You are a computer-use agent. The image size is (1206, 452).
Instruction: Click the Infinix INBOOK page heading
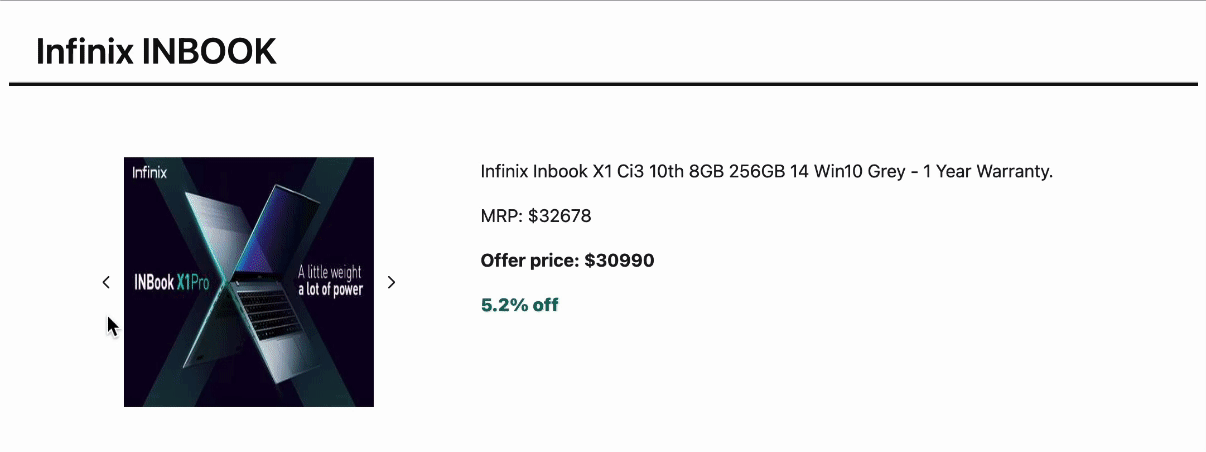156,51
